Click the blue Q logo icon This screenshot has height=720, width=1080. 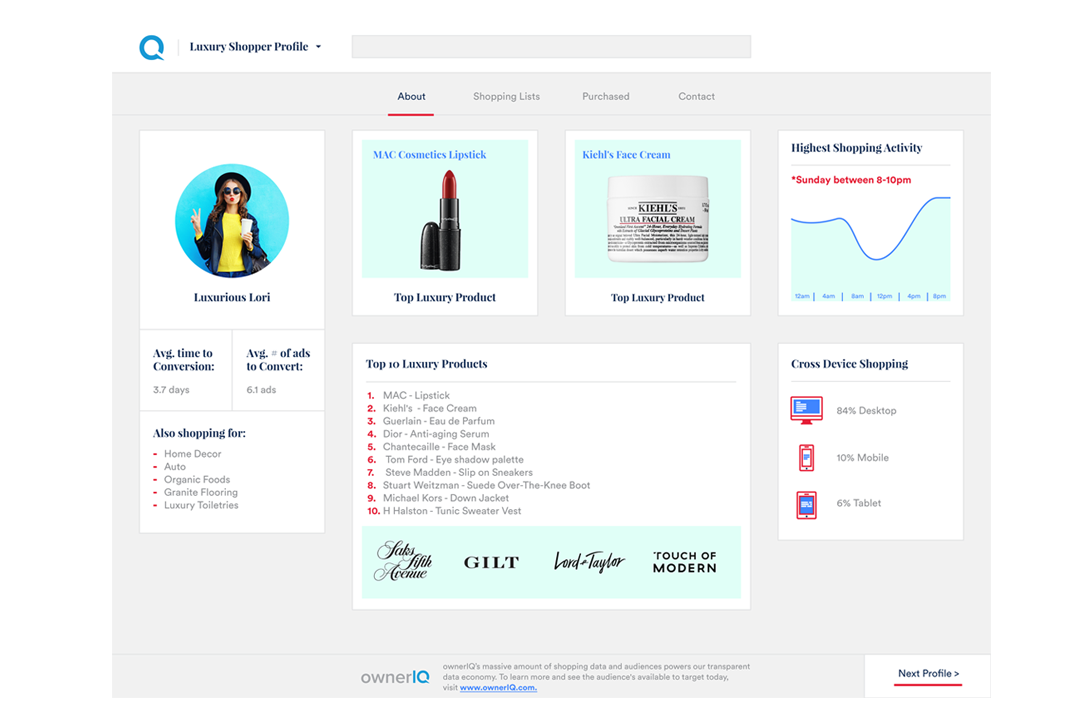(152, 47)
